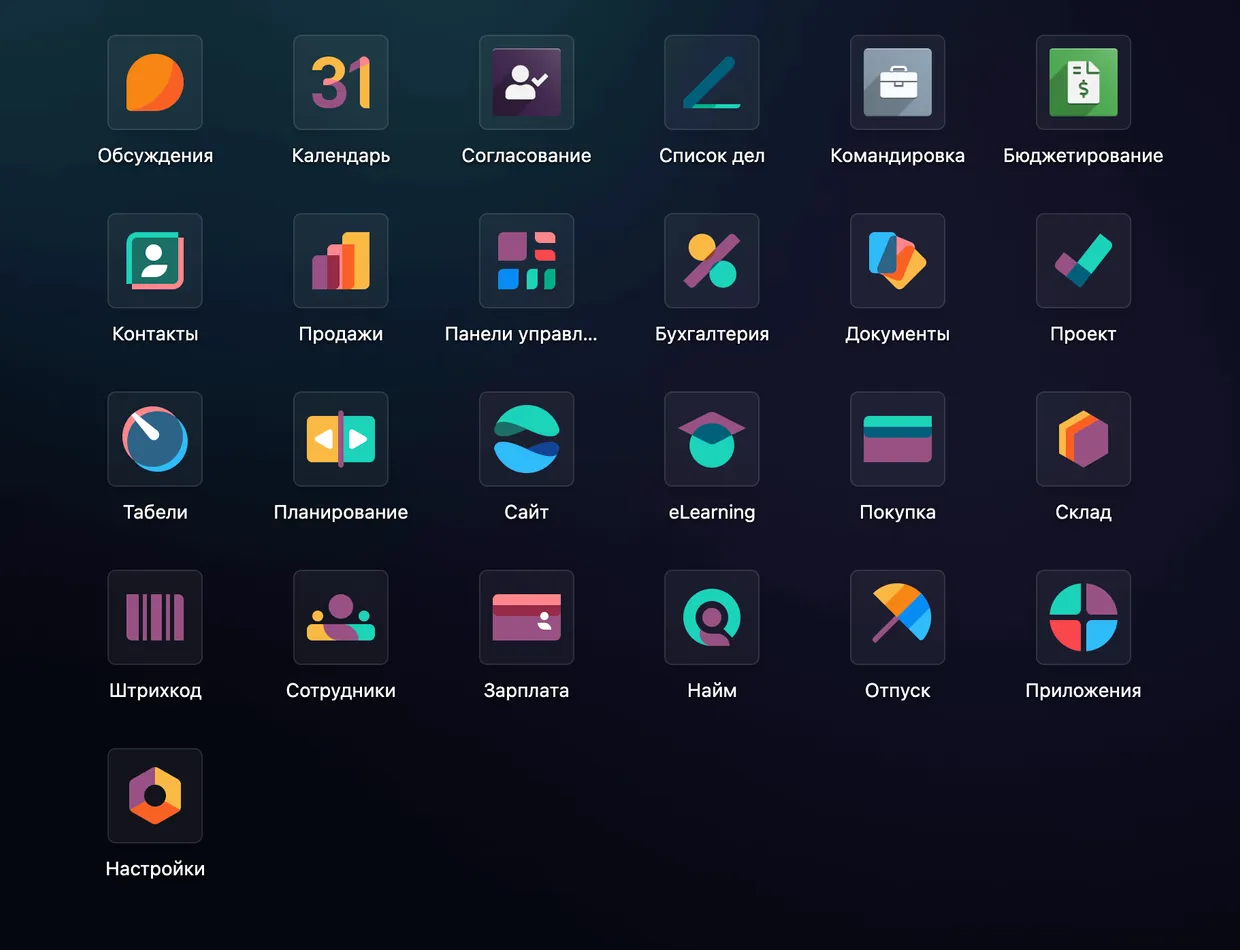Click the Сотрудники people icon
Viewport: 1240px width, 950px height.
pos(341,617)
